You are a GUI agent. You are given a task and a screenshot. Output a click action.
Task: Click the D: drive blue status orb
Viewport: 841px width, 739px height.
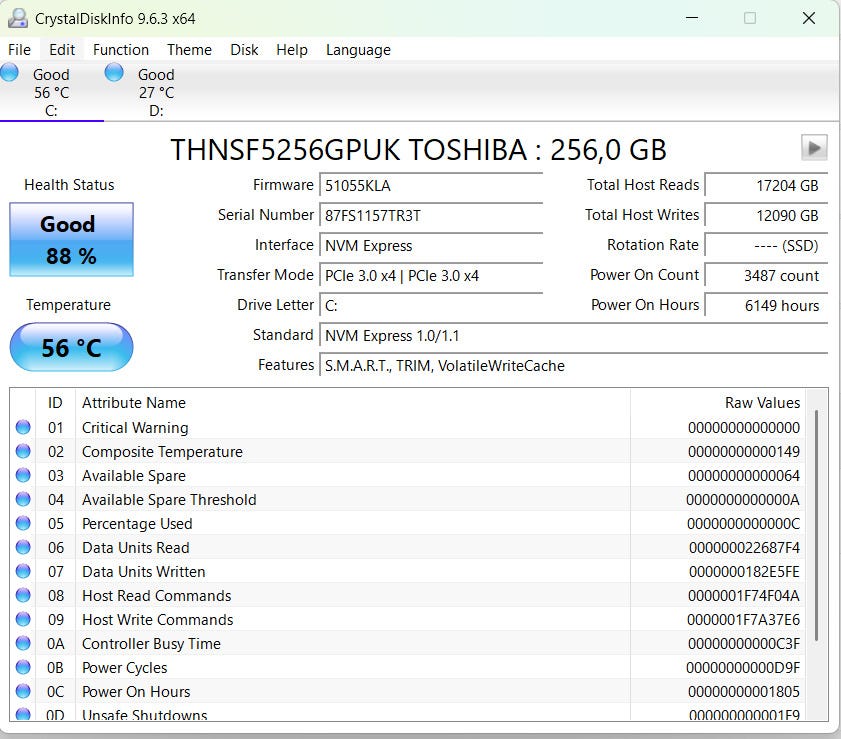114,72
